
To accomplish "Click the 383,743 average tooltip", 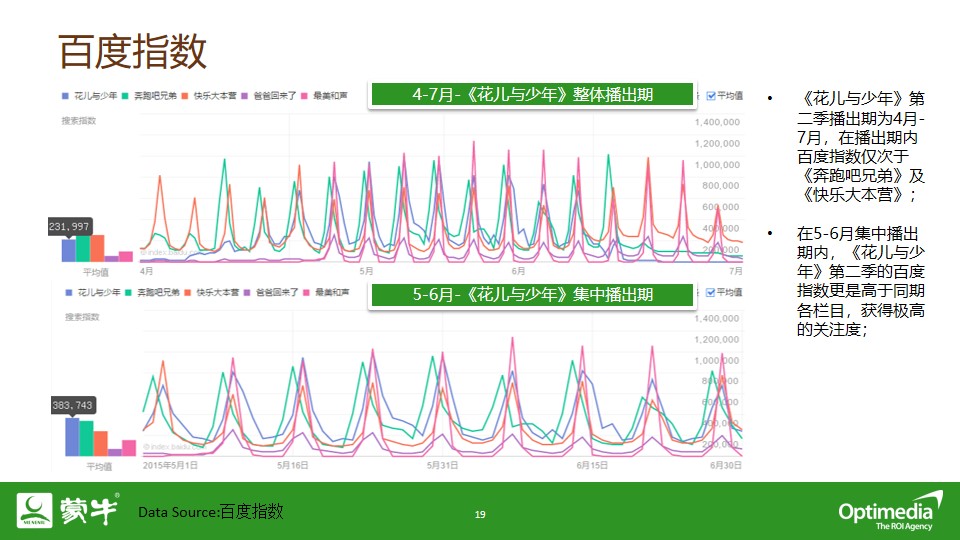I will click(x=73, y=405).
